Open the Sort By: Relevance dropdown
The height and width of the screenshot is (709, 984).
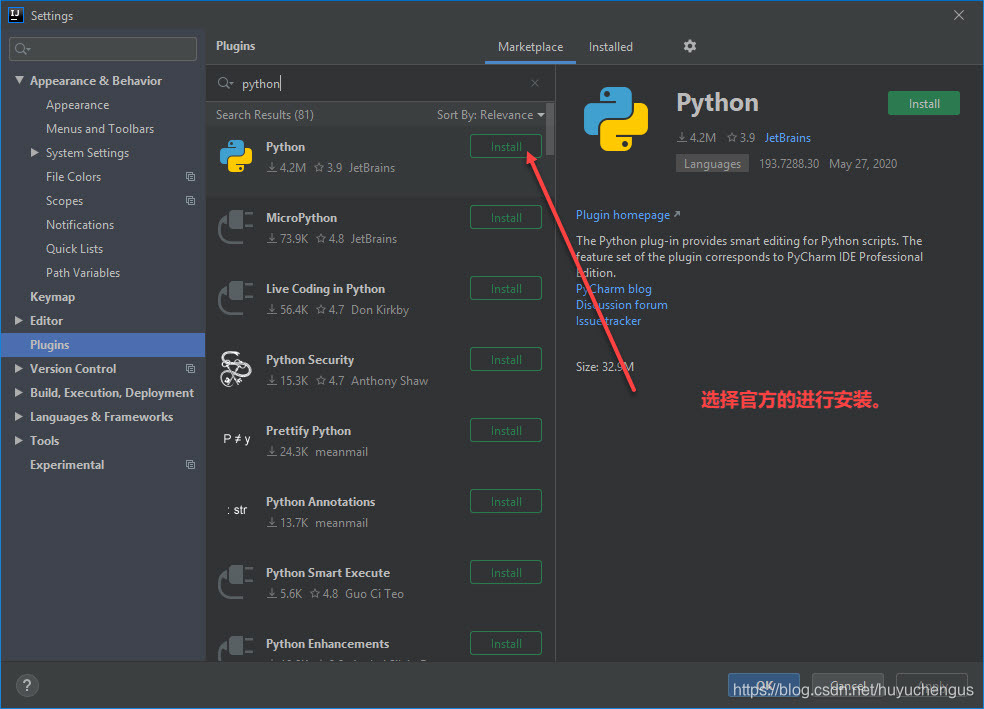click(491, 115)
